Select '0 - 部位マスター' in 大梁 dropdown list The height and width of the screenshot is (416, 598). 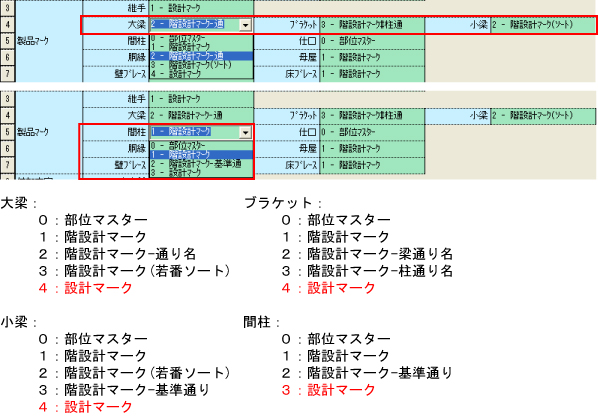[x=201, y=38]
